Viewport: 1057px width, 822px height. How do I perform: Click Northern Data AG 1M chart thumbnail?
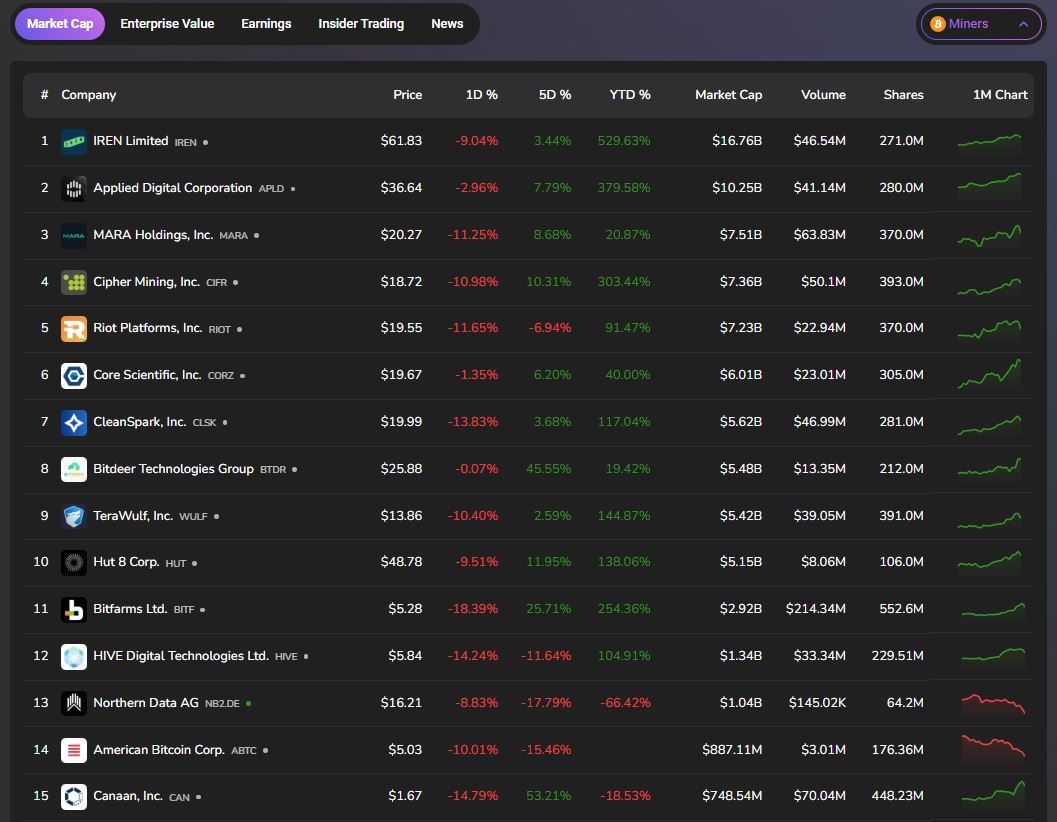click(x=992, y=703)
